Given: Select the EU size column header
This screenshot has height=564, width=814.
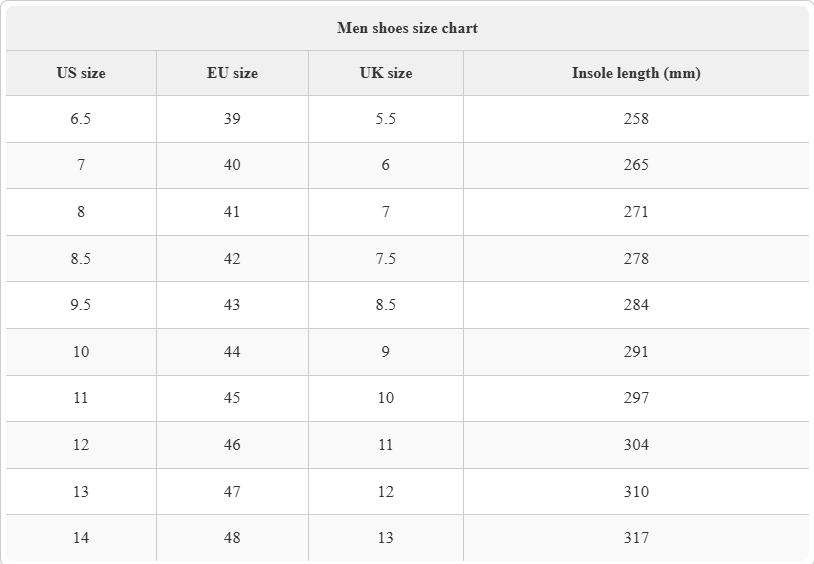Looking at the screenshot, I should pos(232,73).
